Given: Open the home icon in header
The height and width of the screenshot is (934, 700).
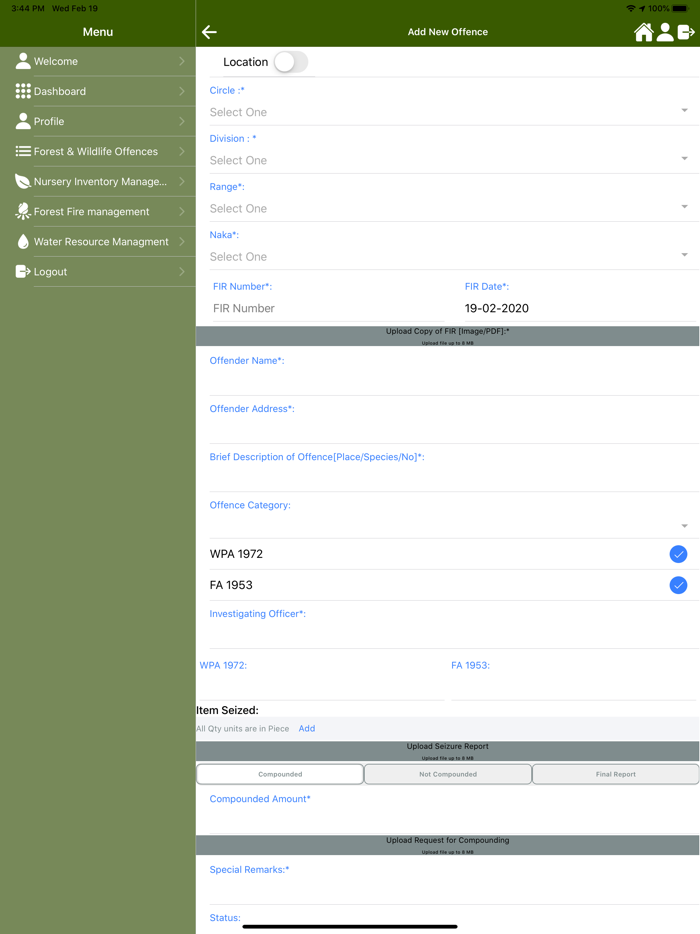Looking at the screenshot, I should click(x=643, y=32).
